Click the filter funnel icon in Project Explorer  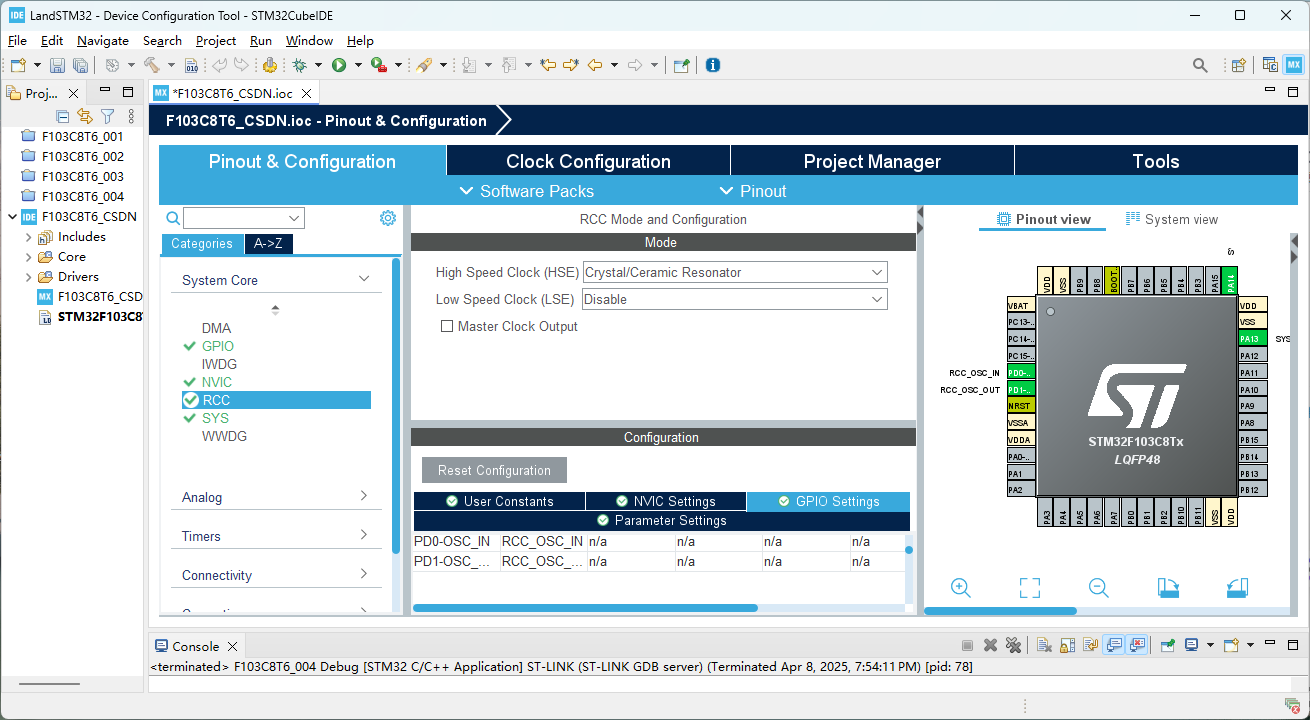[x=108, y=117]
